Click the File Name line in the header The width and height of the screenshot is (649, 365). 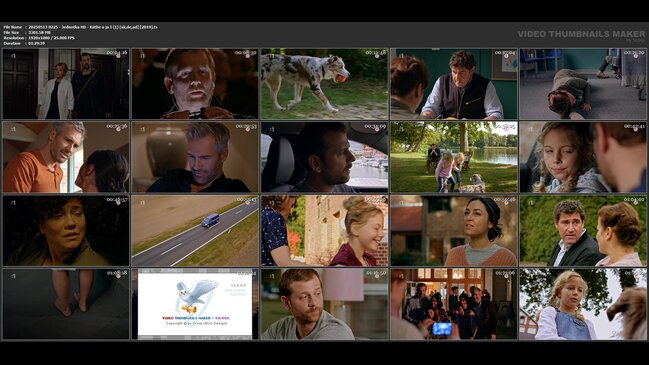pos(80,27)
